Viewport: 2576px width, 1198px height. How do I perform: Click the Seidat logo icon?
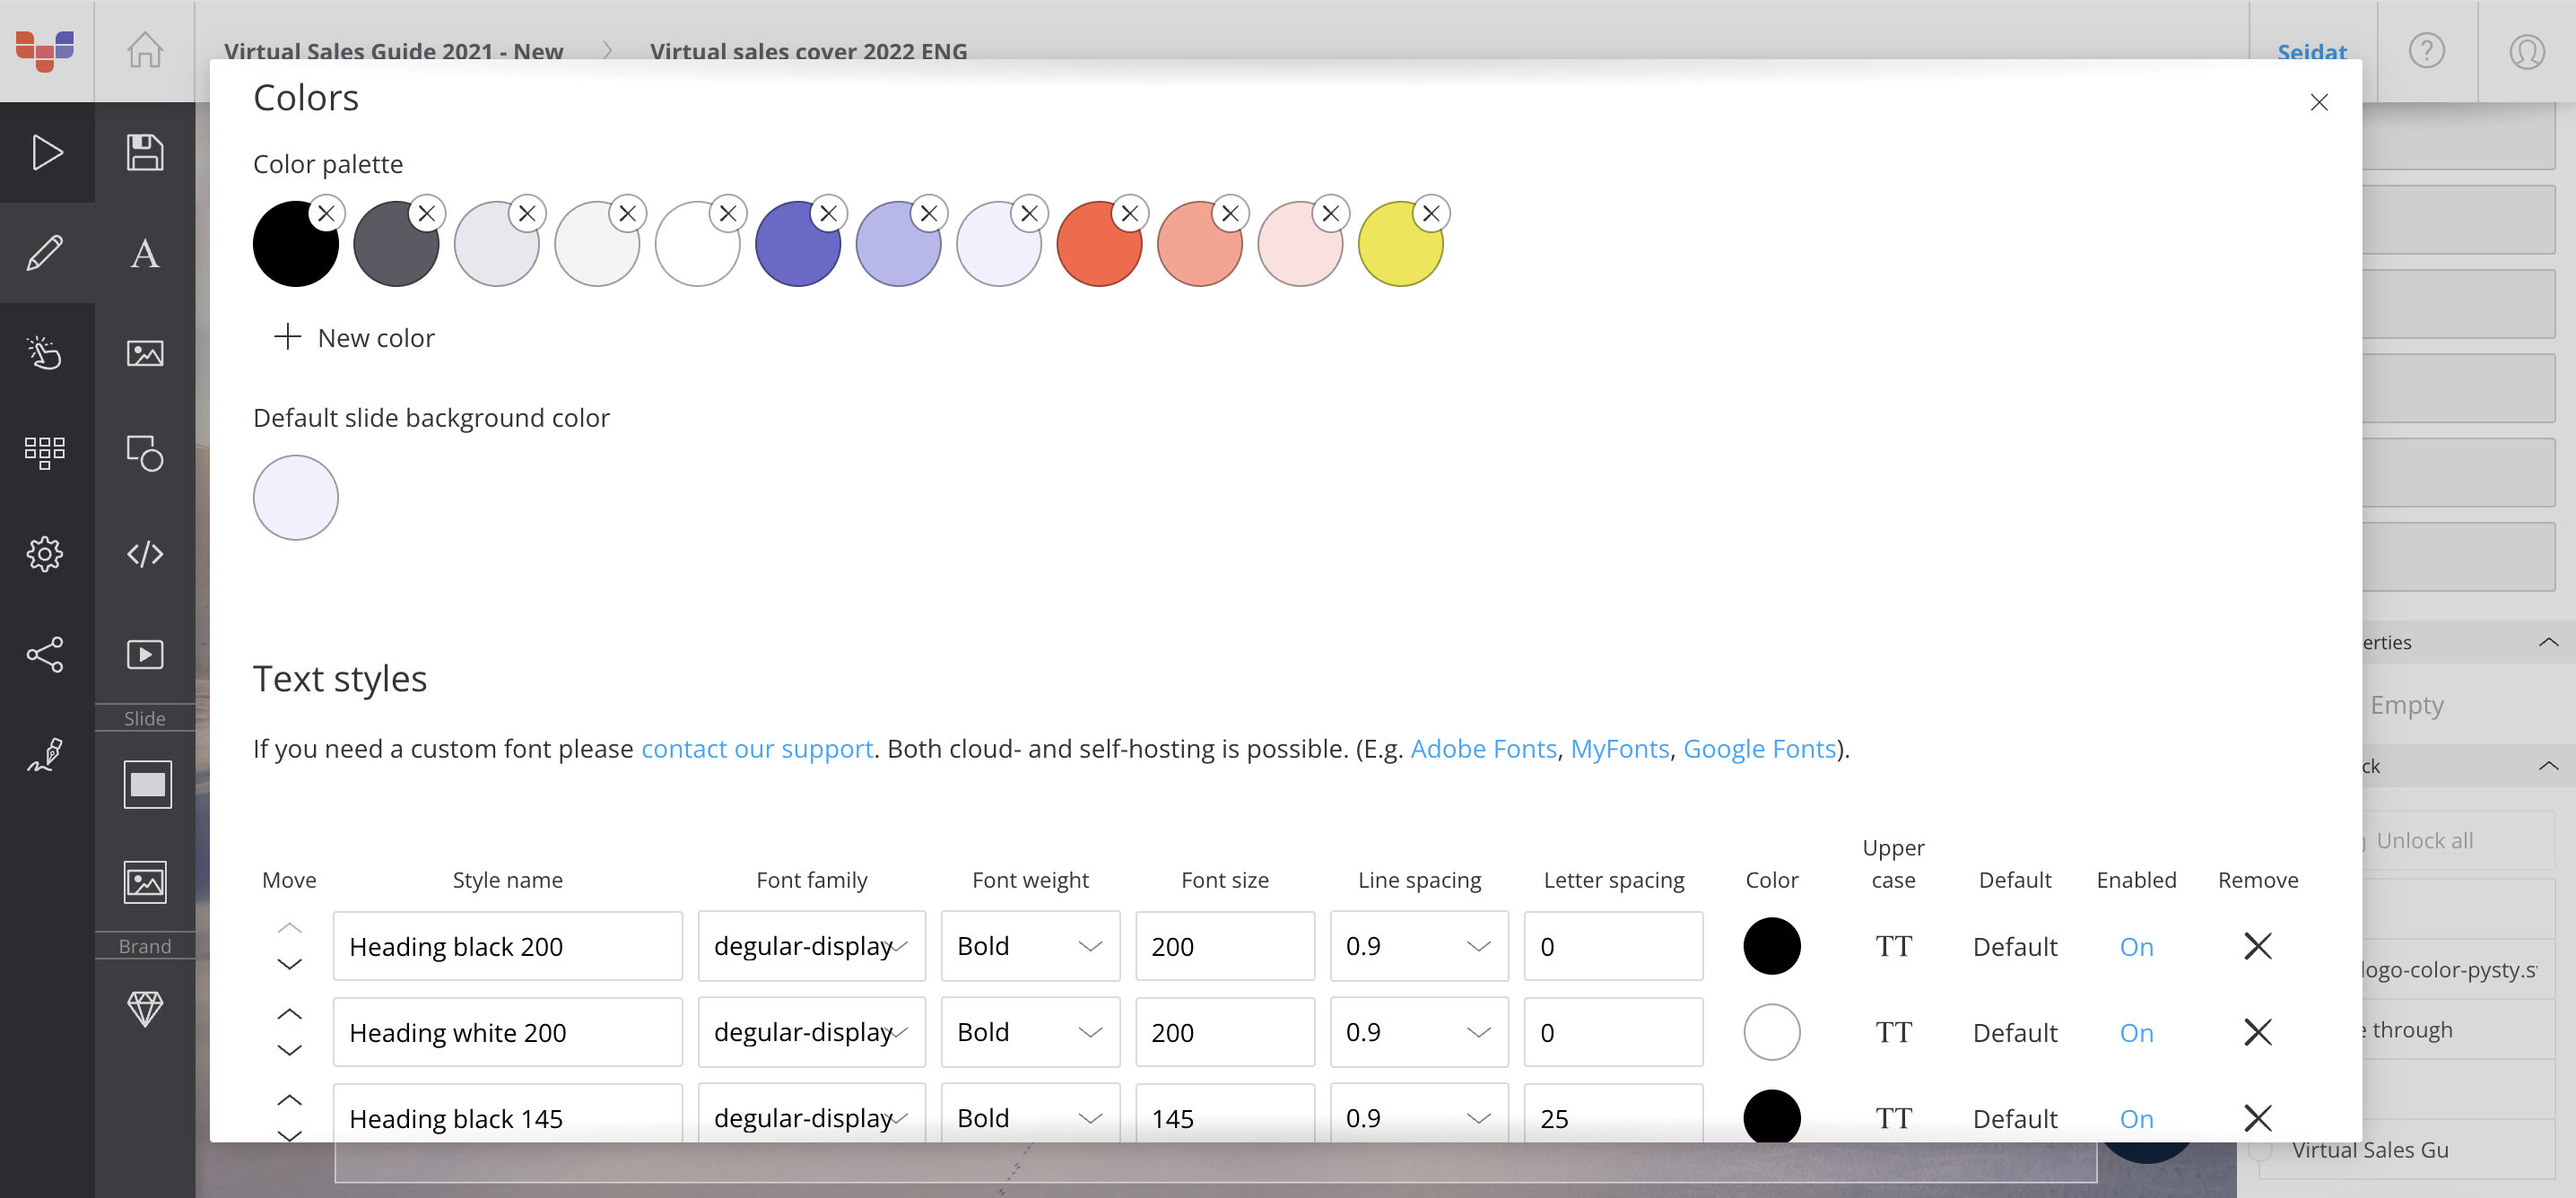(45, 50)
